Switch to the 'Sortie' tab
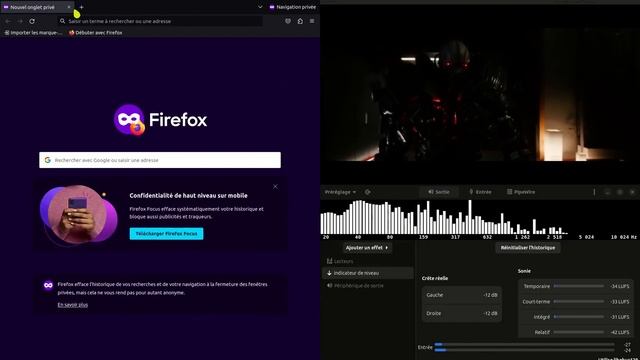 coord(439,192)
